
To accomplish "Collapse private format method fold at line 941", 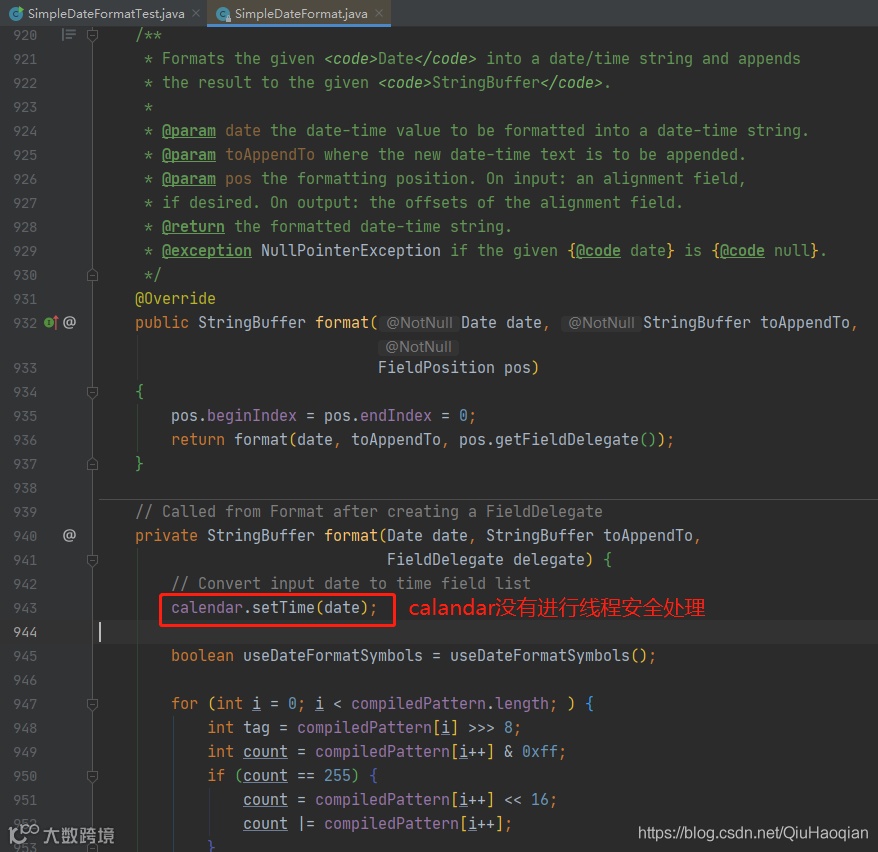I will click(92, 560).
